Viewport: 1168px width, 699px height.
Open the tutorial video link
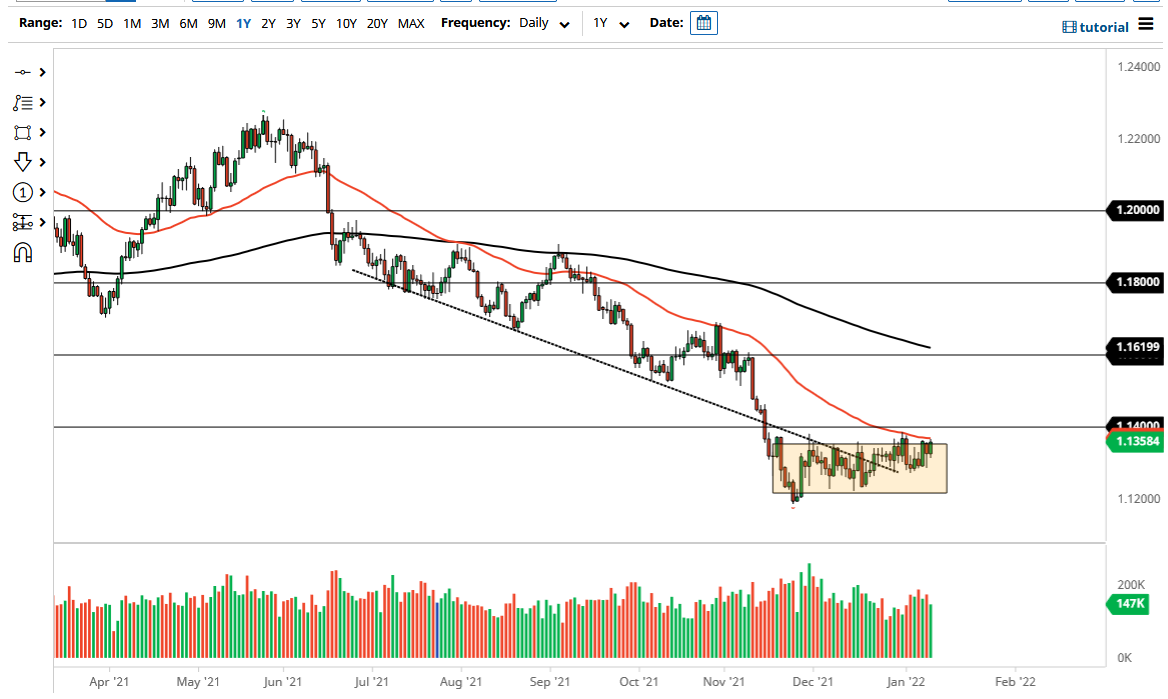point(1097,27)
